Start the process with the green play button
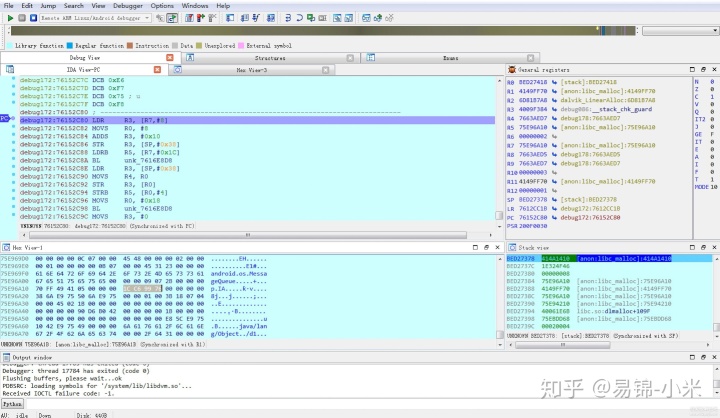 10,18
